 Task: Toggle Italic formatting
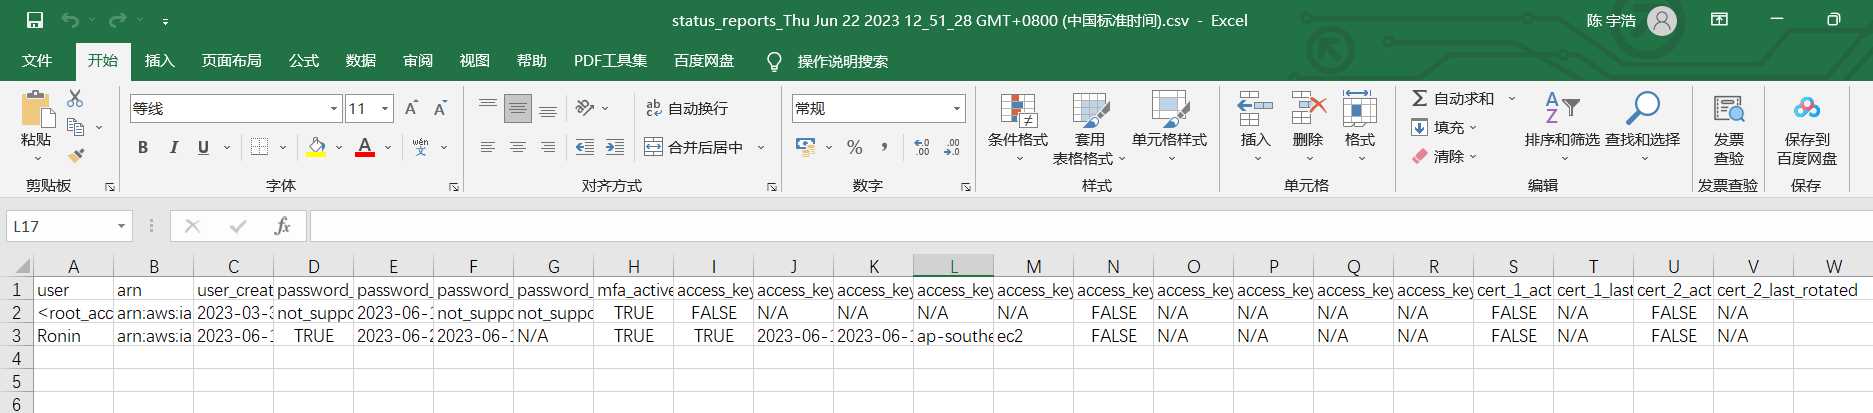click(173, 147)
